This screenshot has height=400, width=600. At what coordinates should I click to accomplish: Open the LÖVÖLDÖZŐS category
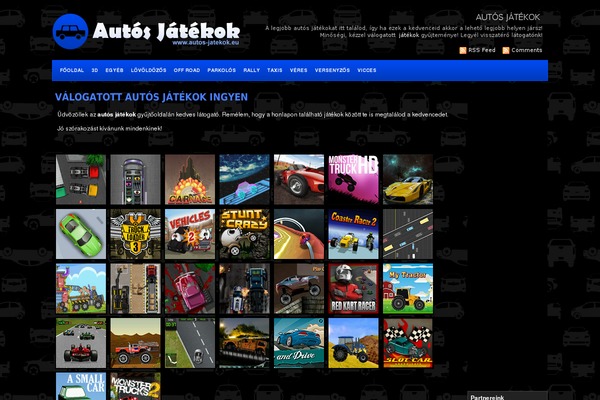pos(148,70)
